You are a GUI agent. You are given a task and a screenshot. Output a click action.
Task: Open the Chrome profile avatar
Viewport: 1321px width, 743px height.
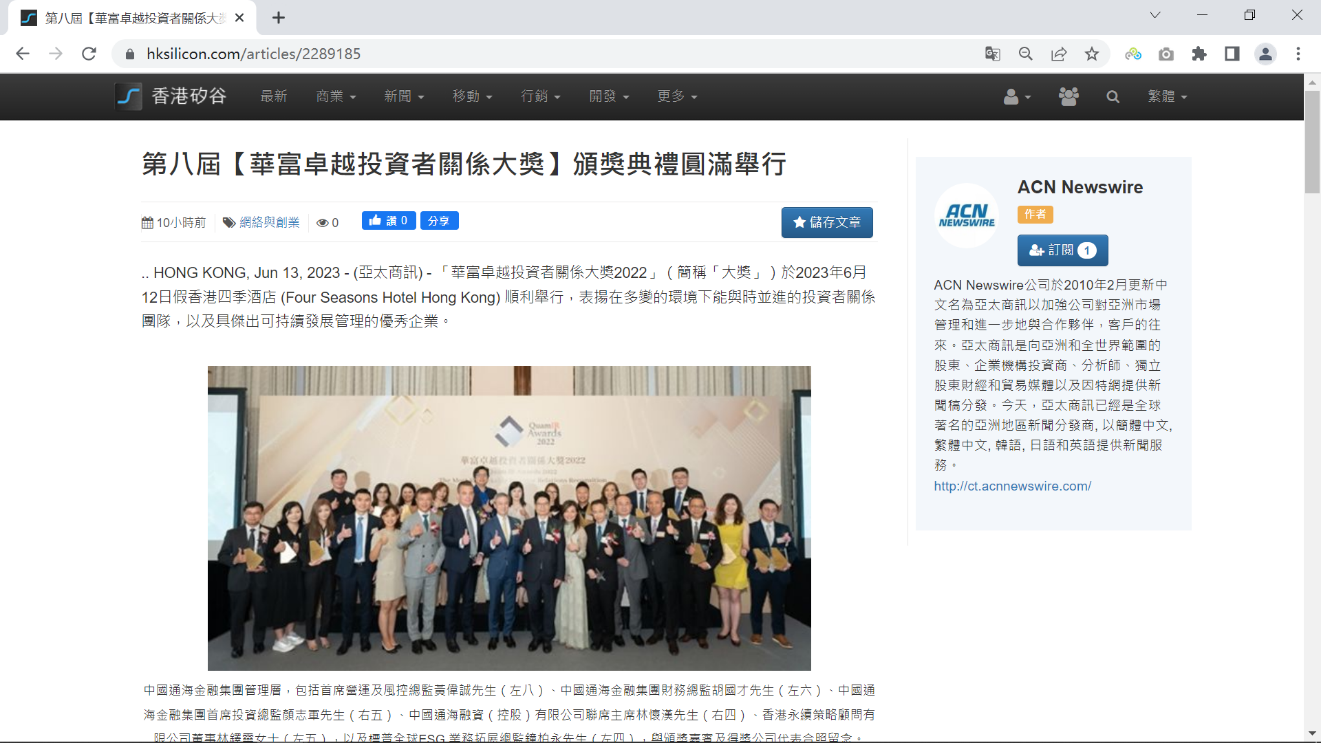1265,54
